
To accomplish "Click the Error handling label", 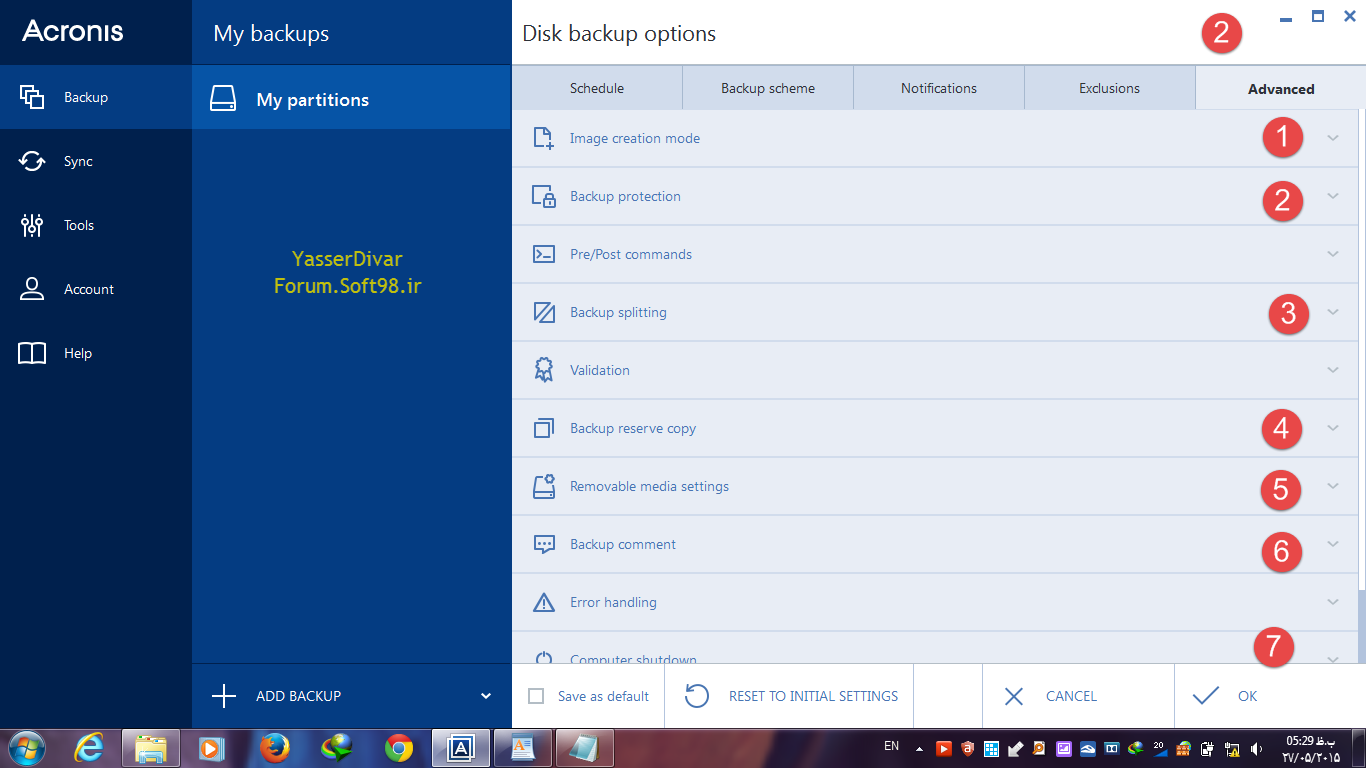I will click(613, 602).
